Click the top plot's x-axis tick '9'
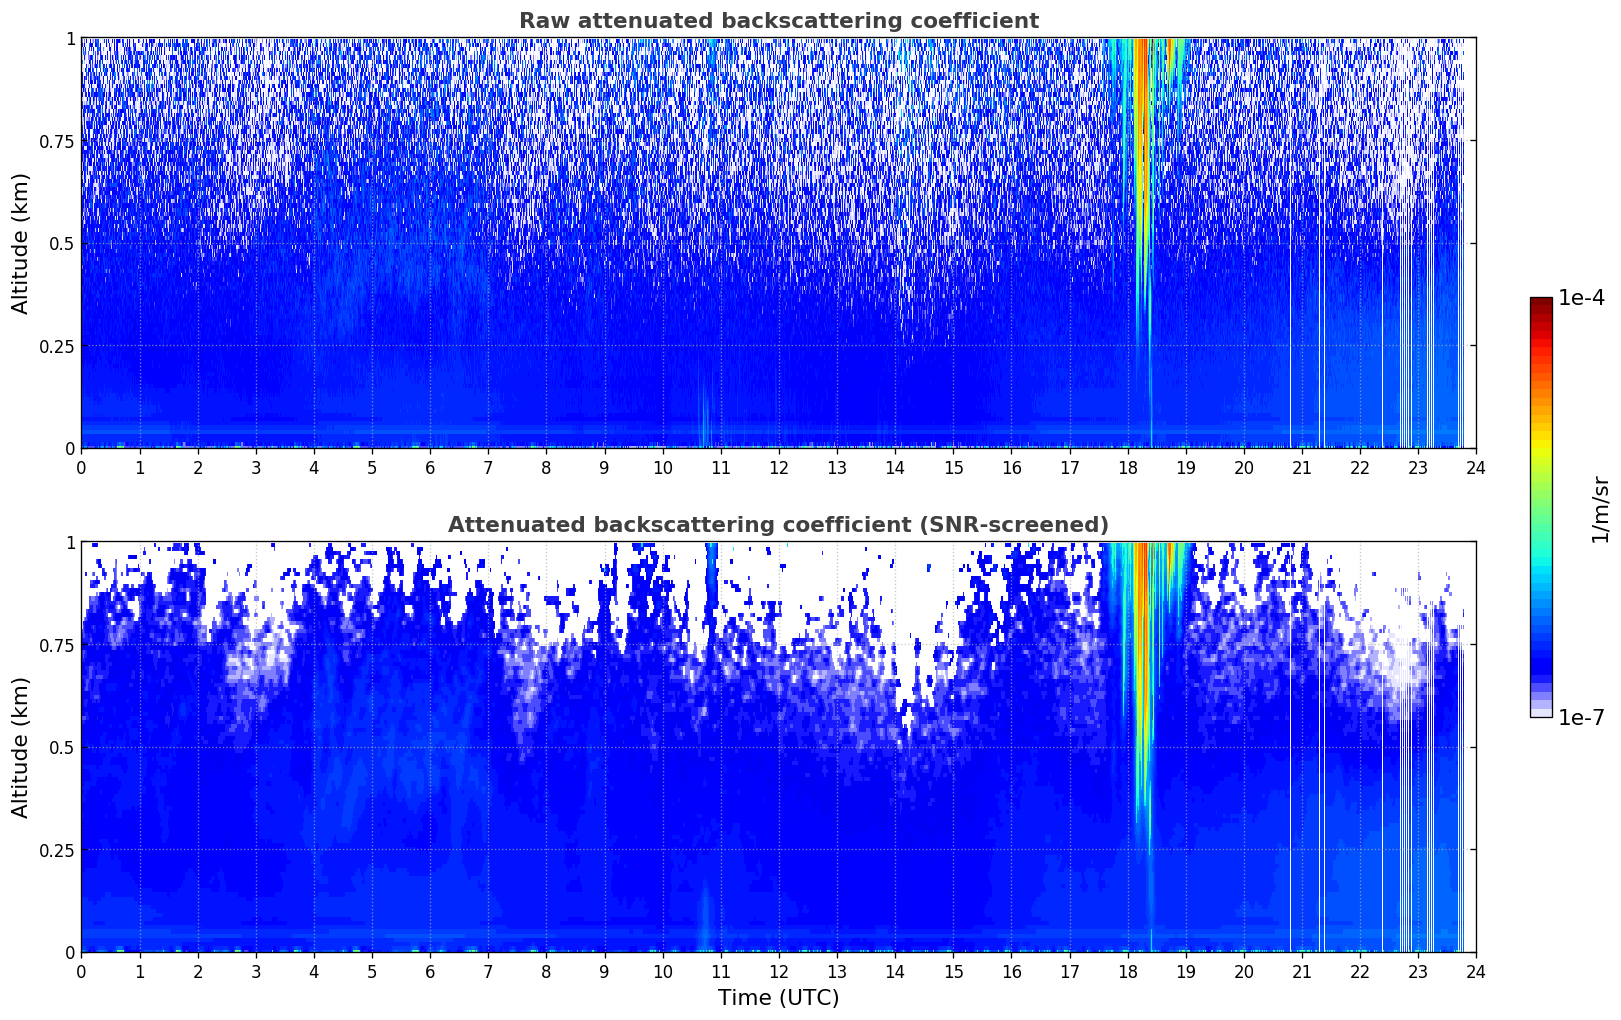 point(604,467)
